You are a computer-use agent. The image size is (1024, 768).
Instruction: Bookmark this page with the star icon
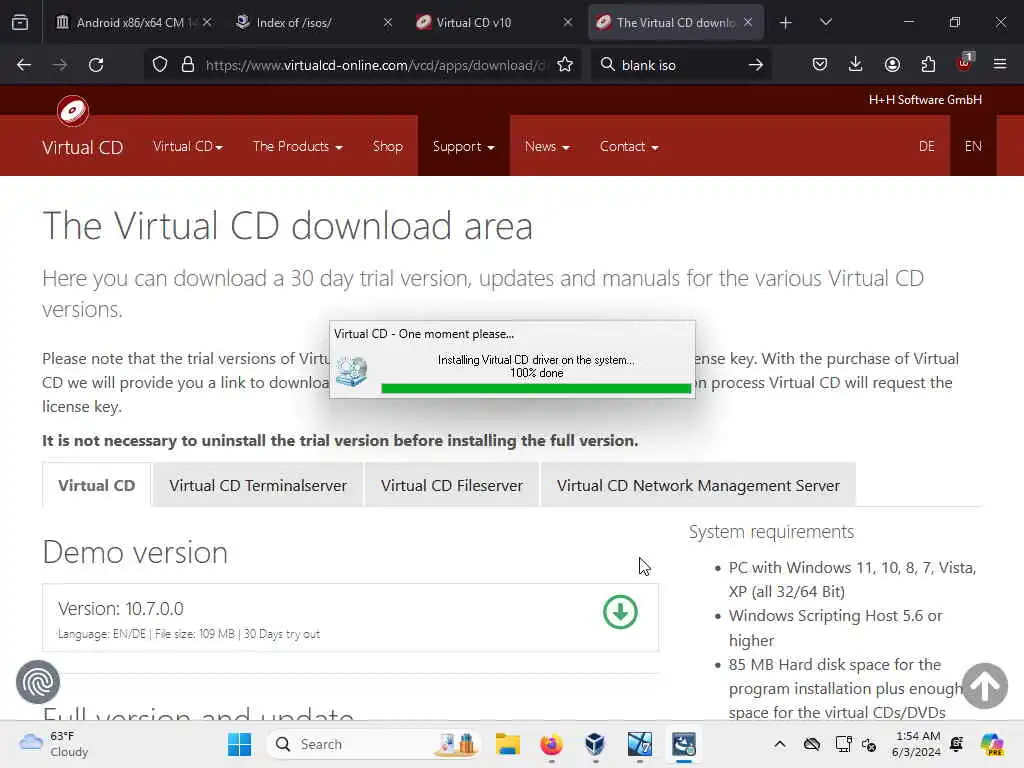565,65
